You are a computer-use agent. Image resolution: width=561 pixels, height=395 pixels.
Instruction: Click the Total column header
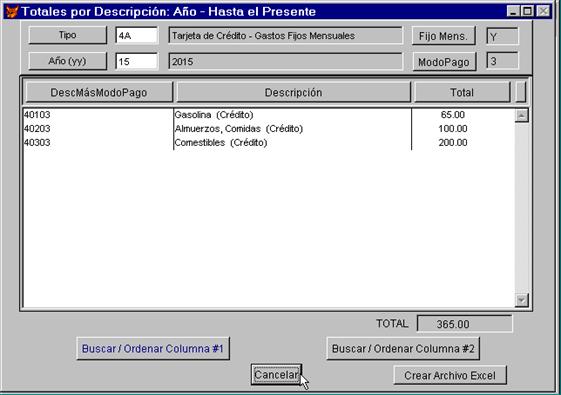click(x=462, y=92)
